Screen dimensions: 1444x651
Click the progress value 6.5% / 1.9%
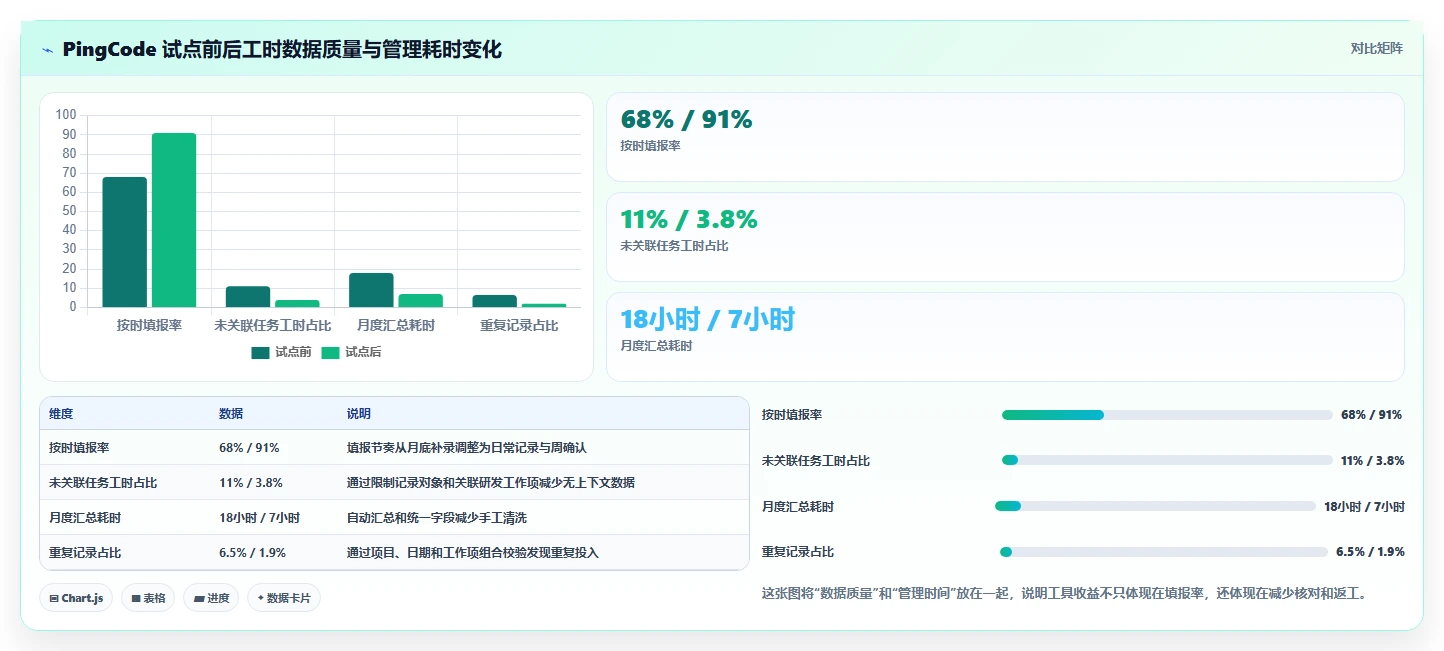pyautogui.click(x=1370, y=552)
